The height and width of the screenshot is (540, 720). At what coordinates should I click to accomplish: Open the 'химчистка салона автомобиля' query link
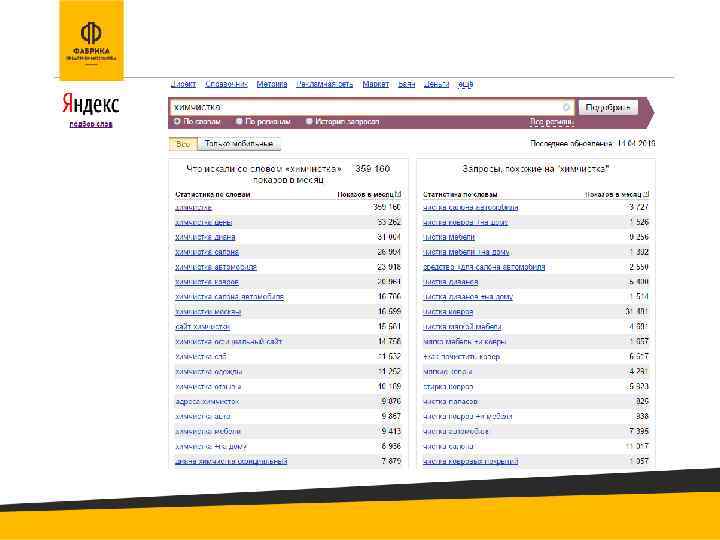(229, 297)
